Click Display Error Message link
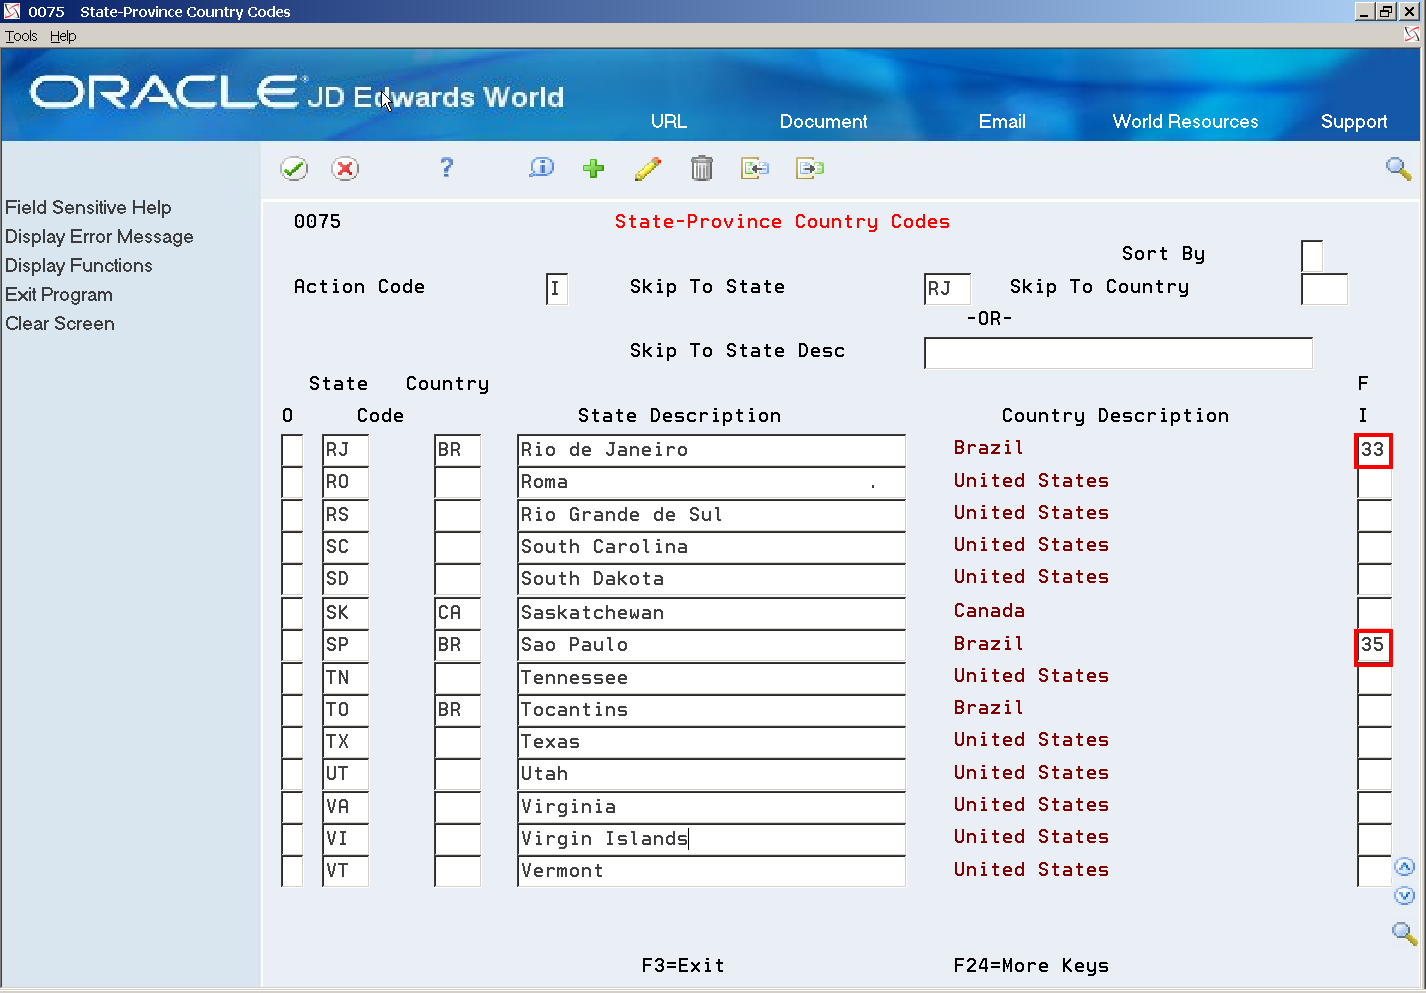1426x993 pixels. tap(99, 236)
